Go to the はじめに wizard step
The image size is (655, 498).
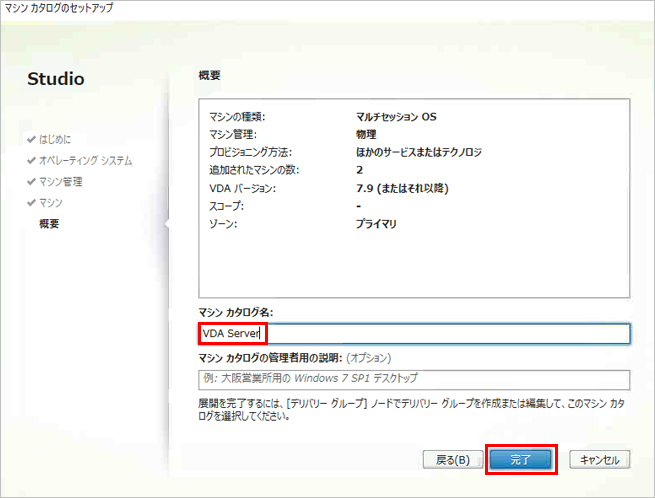55,139
